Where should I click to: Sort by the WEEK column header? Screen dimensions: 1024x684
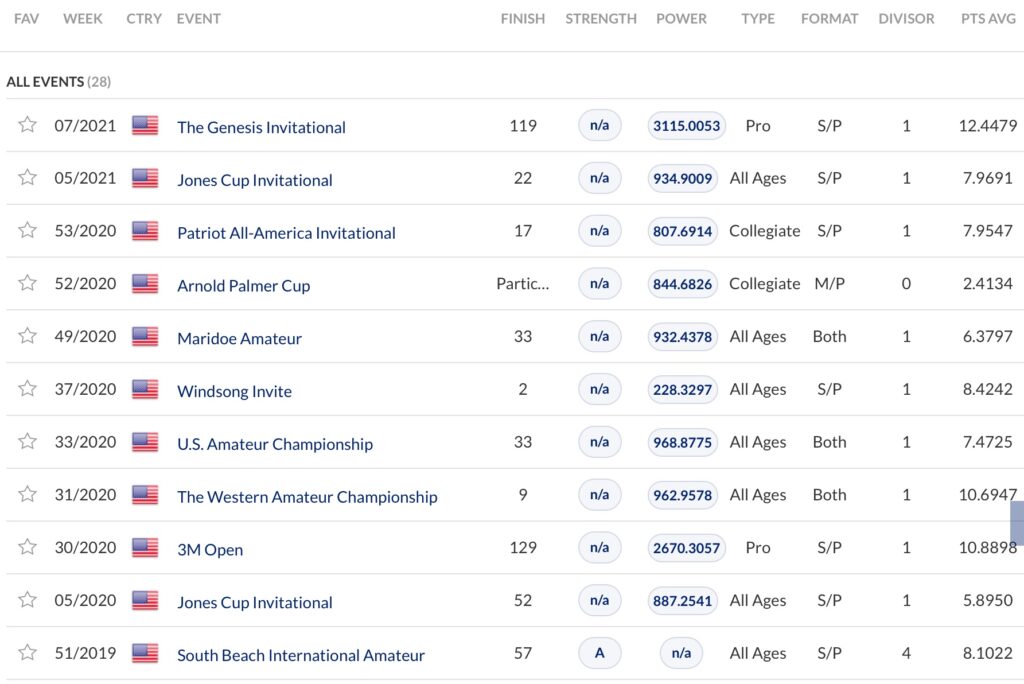[x=84, y=19]
